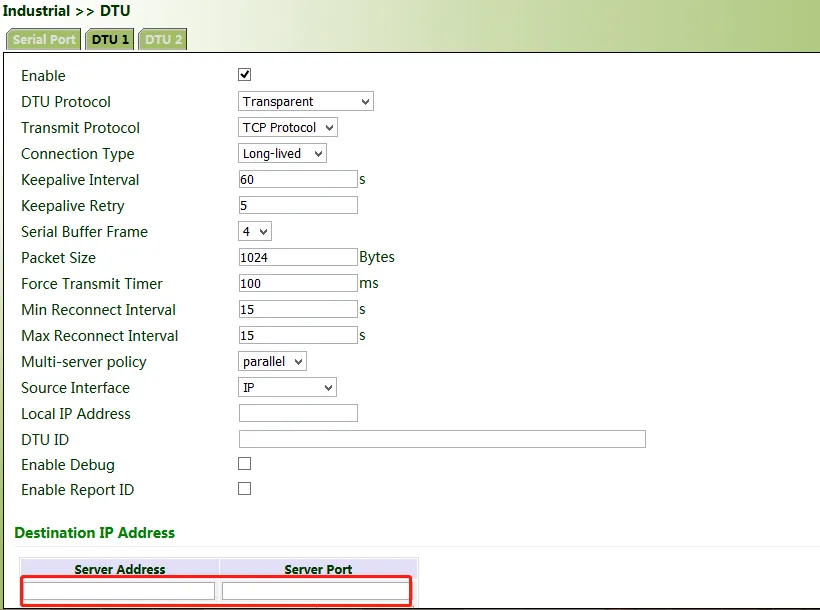This screenshot has height=610, width=820.
Task: Click the DTU ID input field
Action: [442, 439]
